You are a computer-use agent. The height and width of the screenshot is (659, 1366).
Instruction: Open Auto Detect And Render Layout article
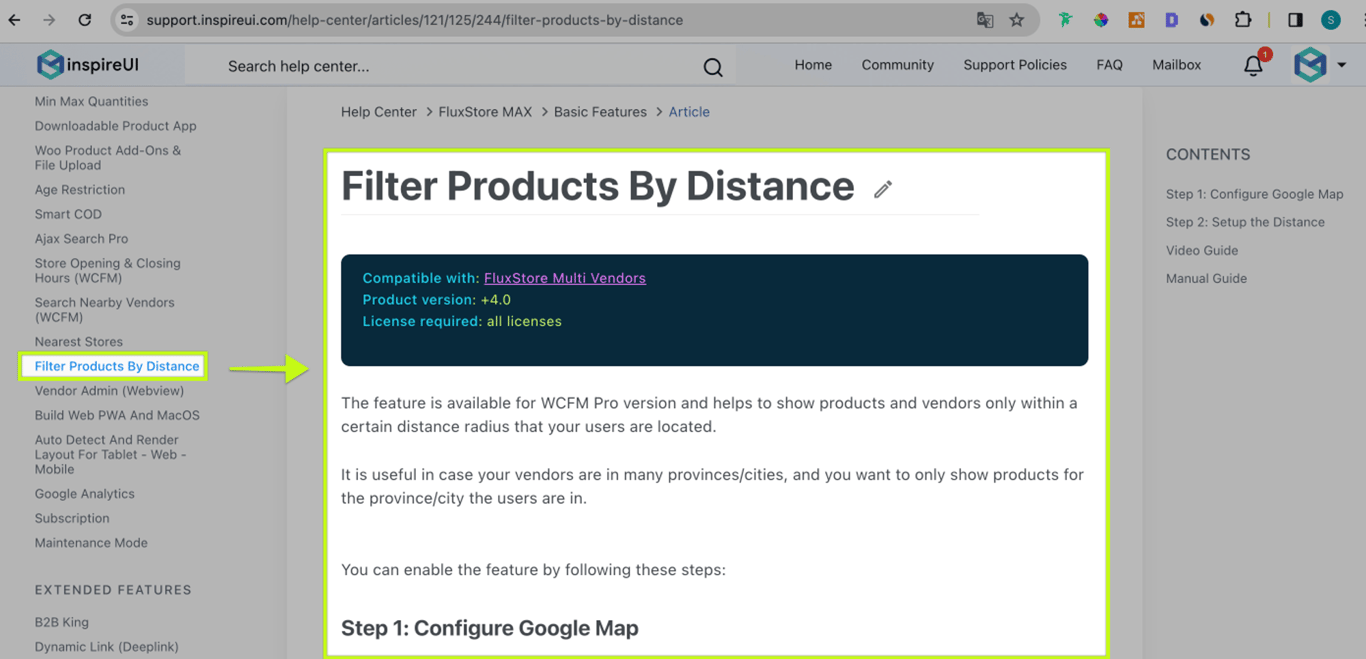[x=111, y=454]
